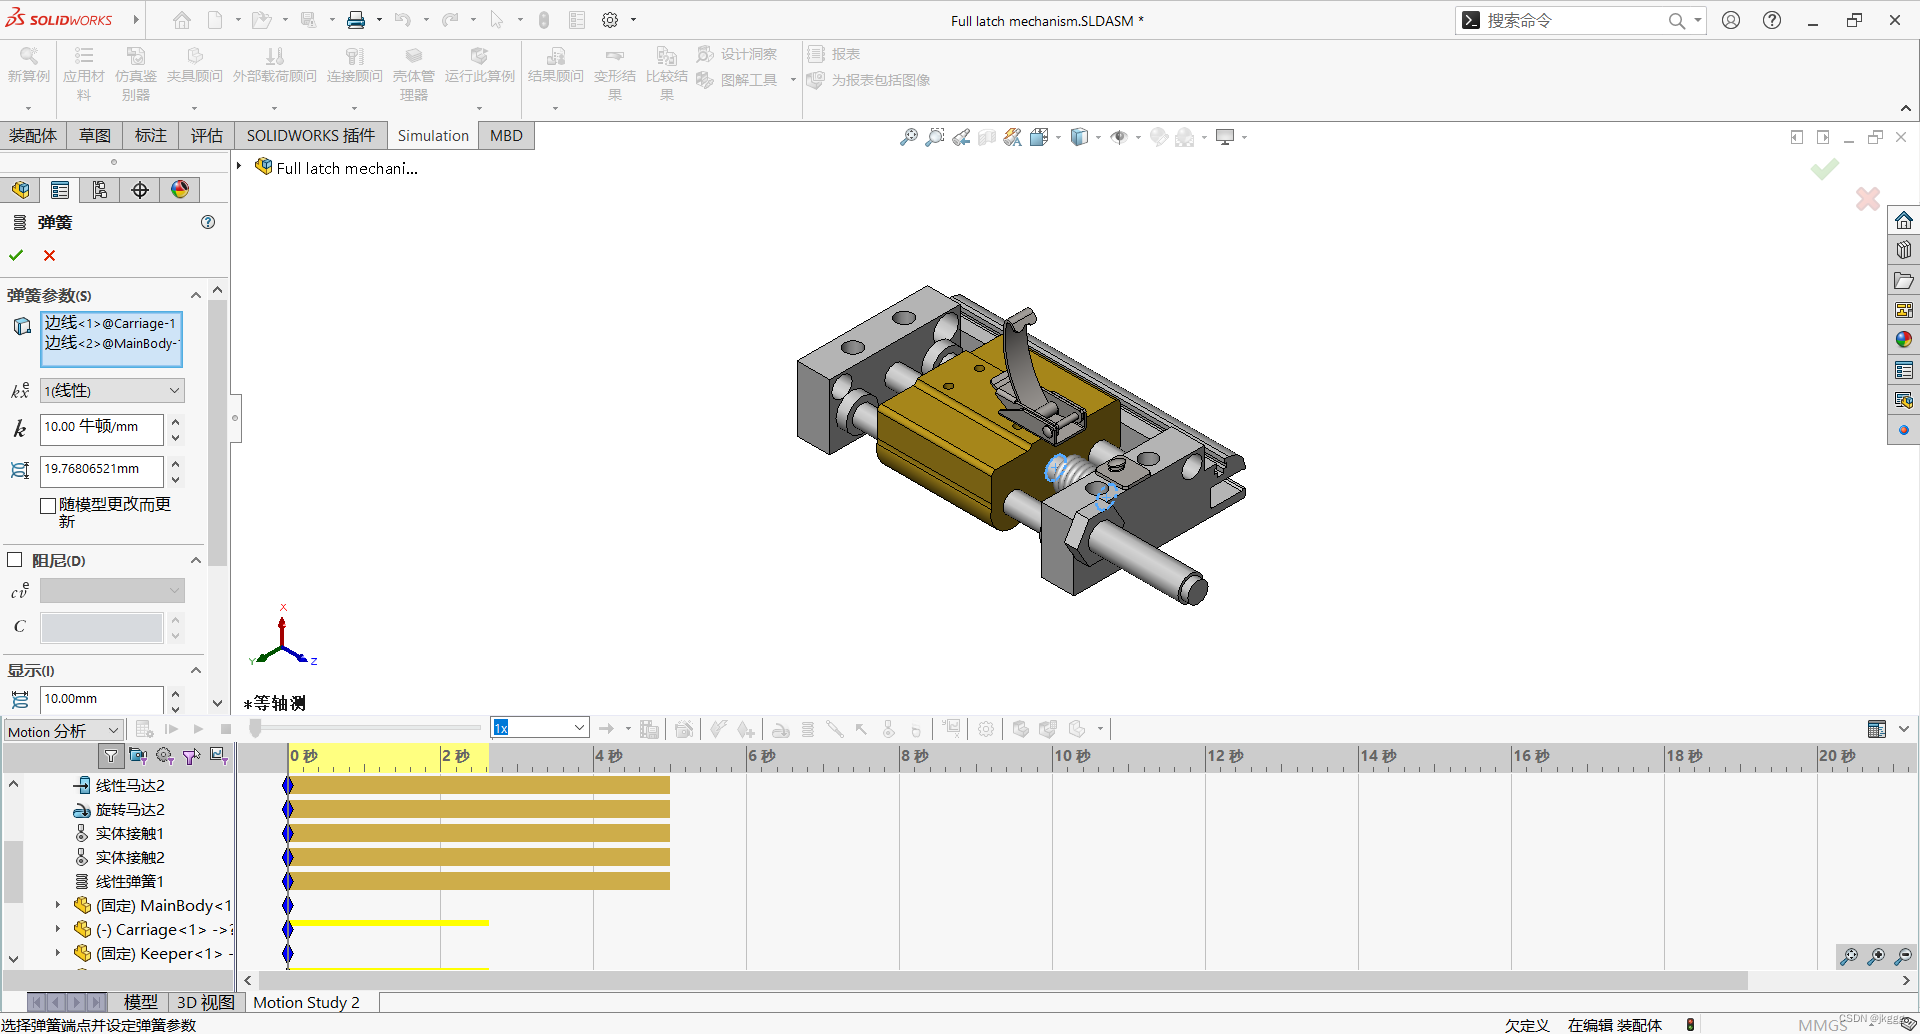The image size is (1920, 1034).
Task: Click Zoom to Fit in the view toolbar
Action: 909,137
